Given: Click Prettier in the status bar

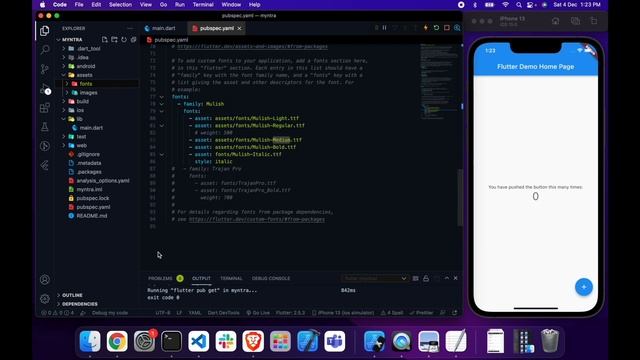Looking at the screenshot, I should coord(421,313).
